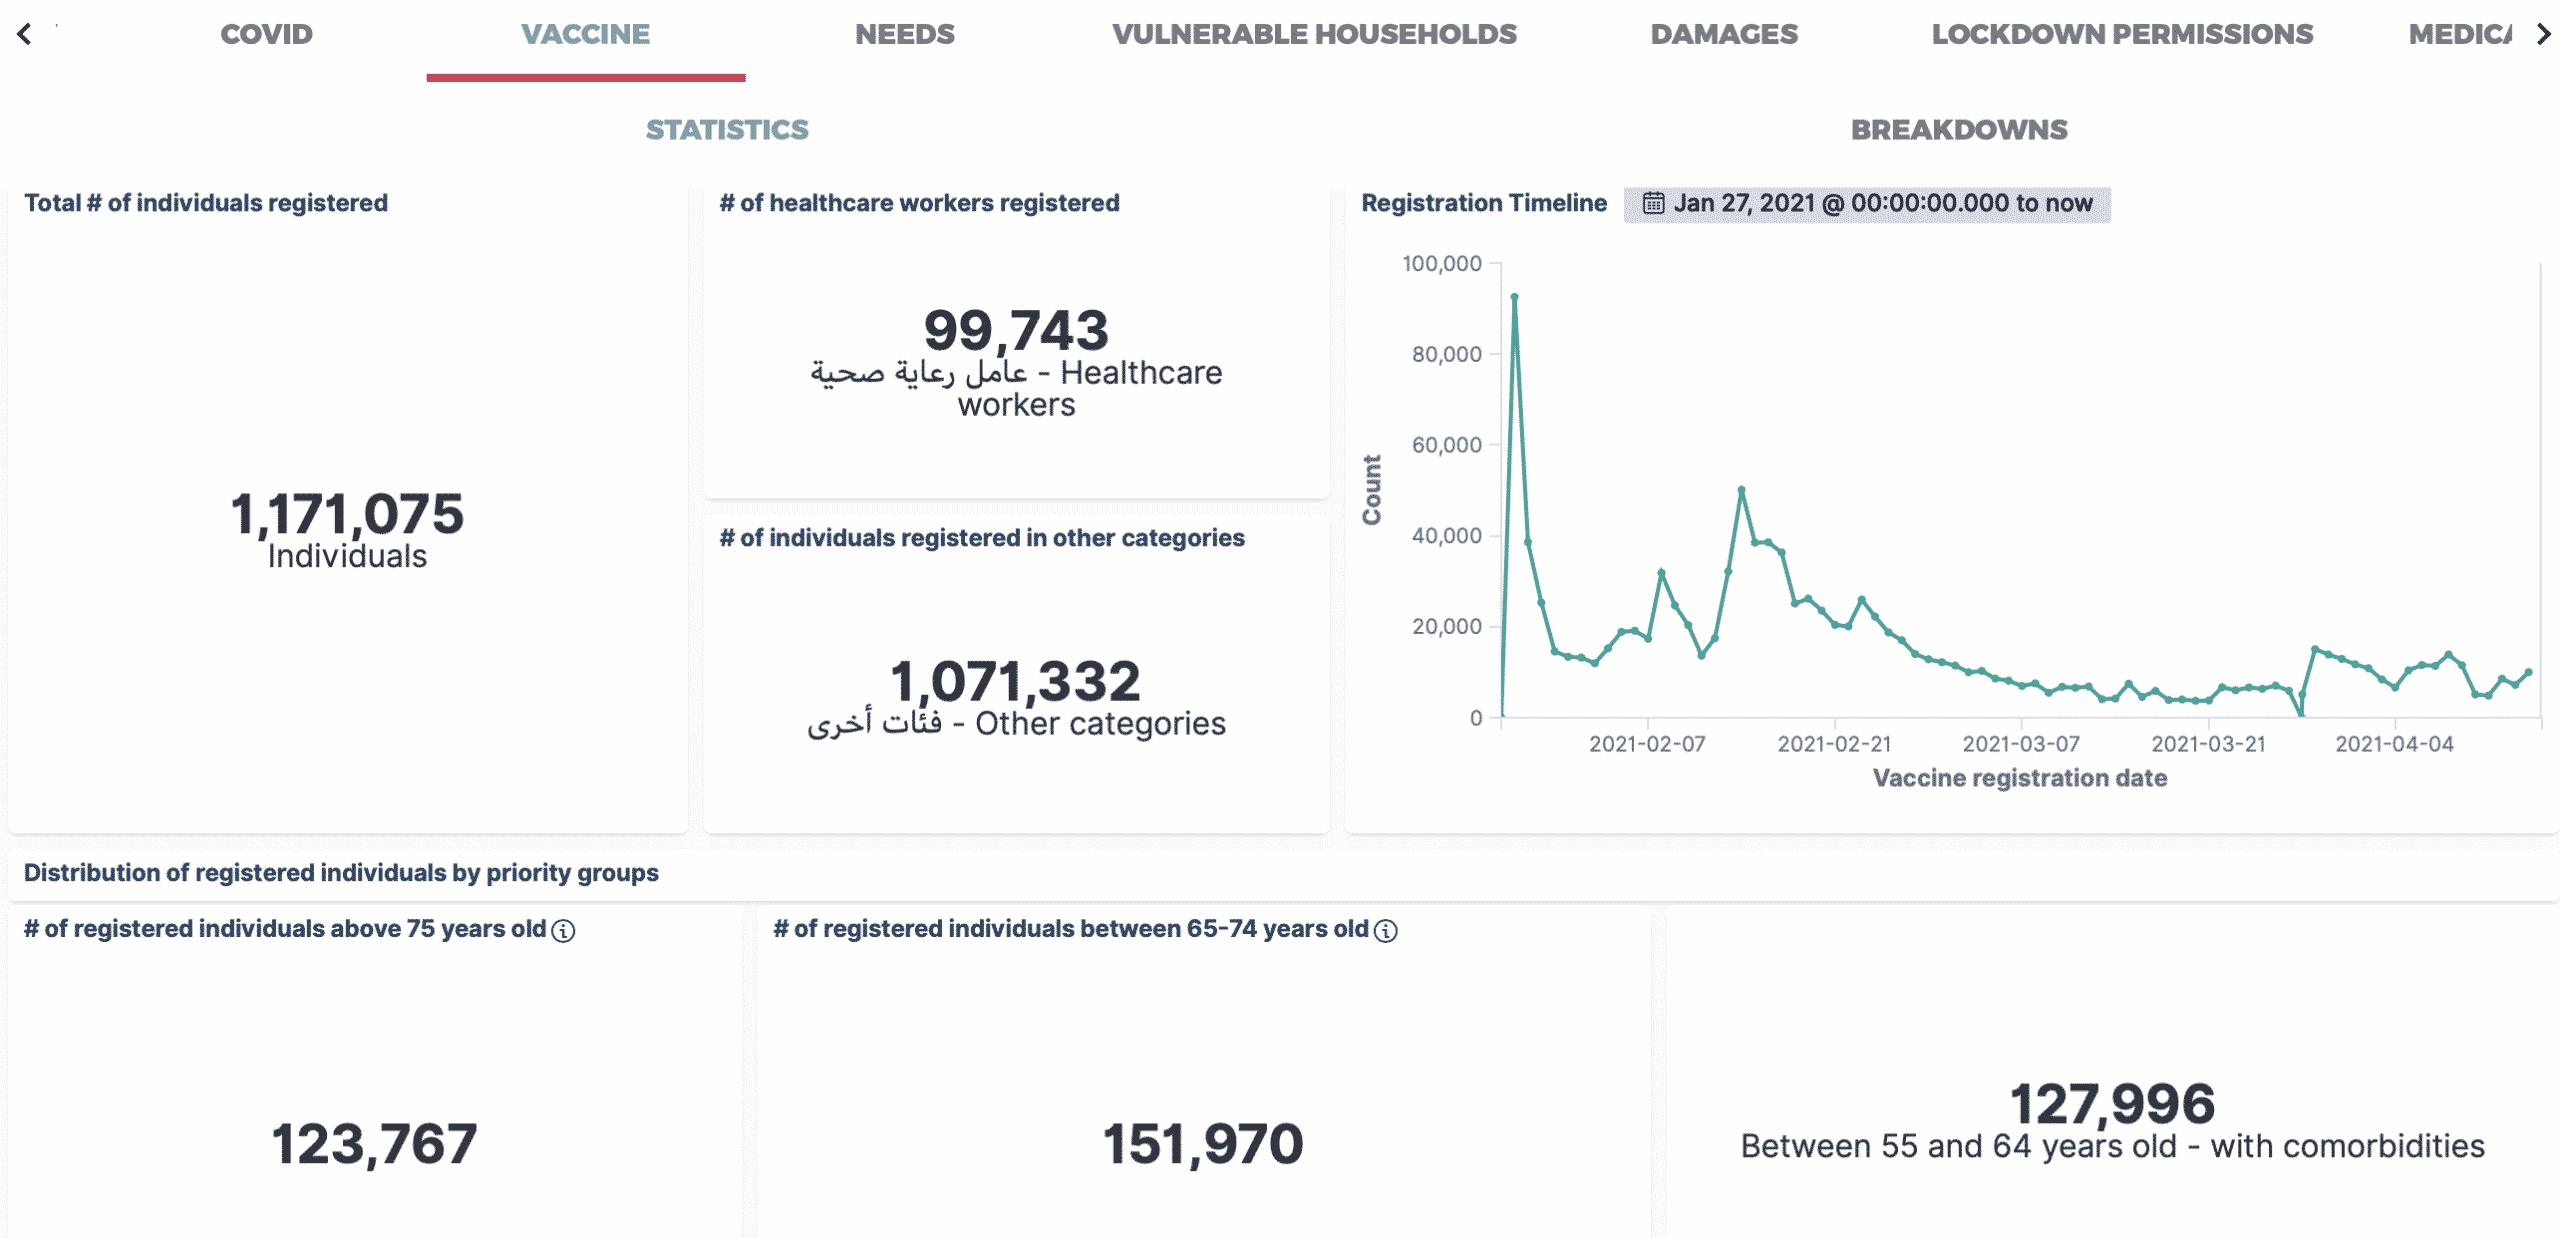Click the calendar icon in date range
Image resolution: width=2560 pixels, height=1238 pixels.
pos(1653,203)
